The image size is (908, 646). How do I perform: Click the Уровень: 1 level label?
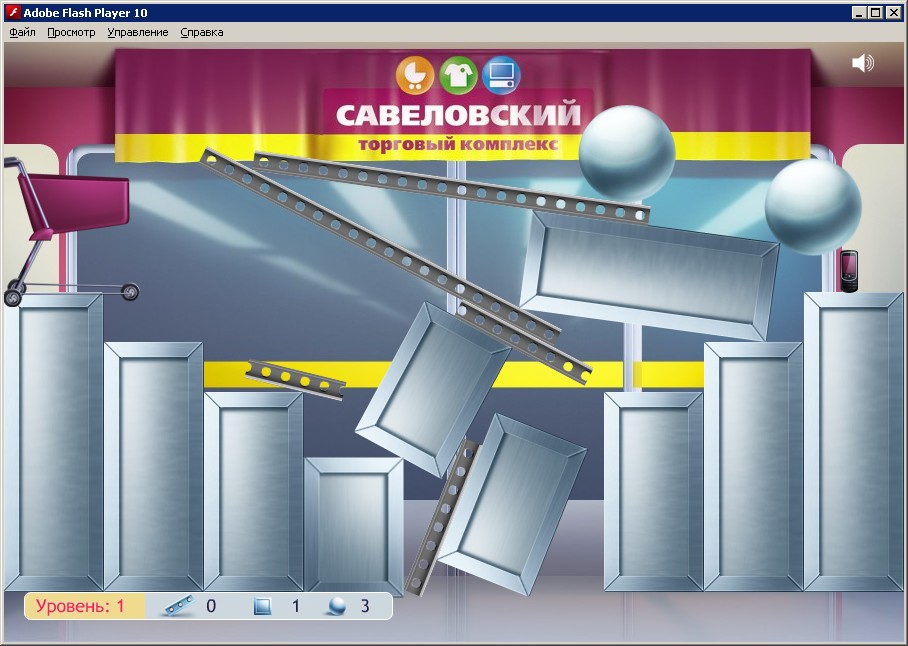81,606
